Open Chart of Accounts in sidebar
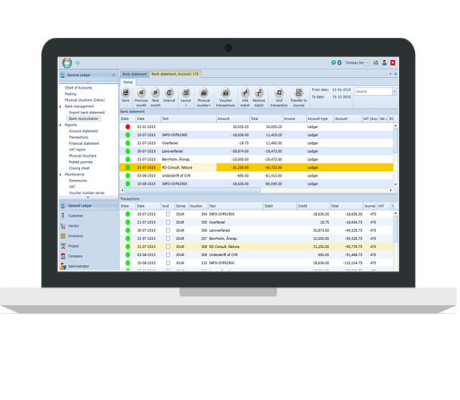Viewport: 460px width, 400px height. (x=78, y=88)
